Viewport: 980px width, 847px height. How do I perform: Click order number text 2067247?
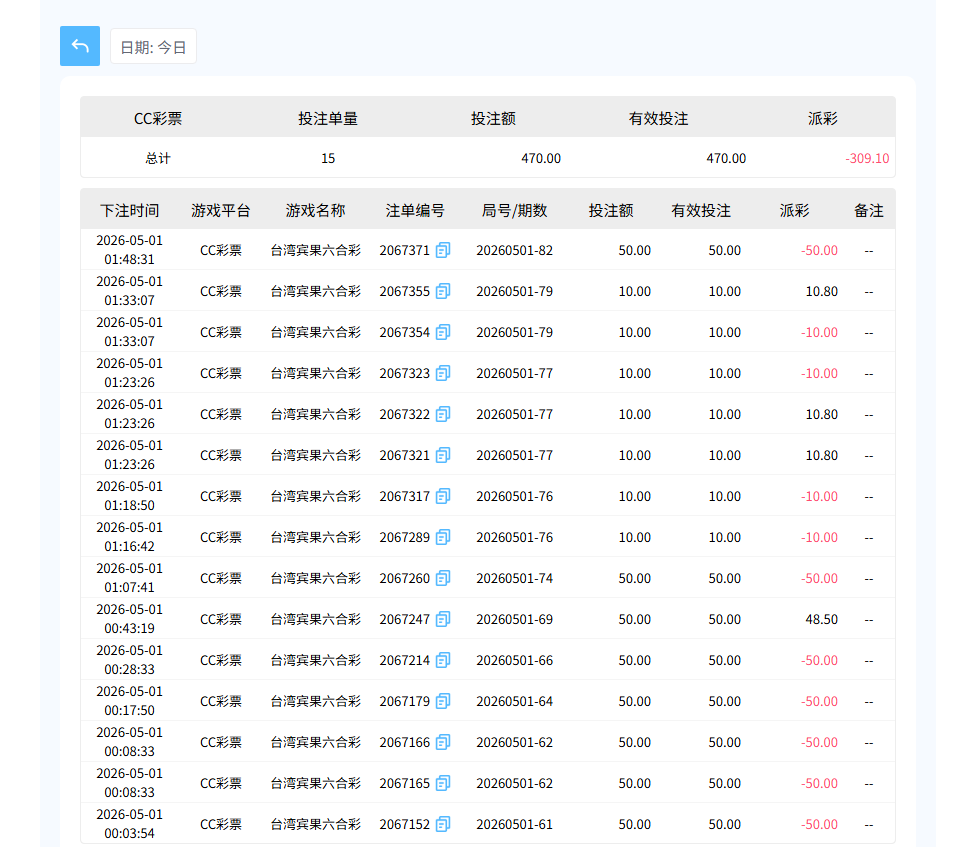coord(404,619)
